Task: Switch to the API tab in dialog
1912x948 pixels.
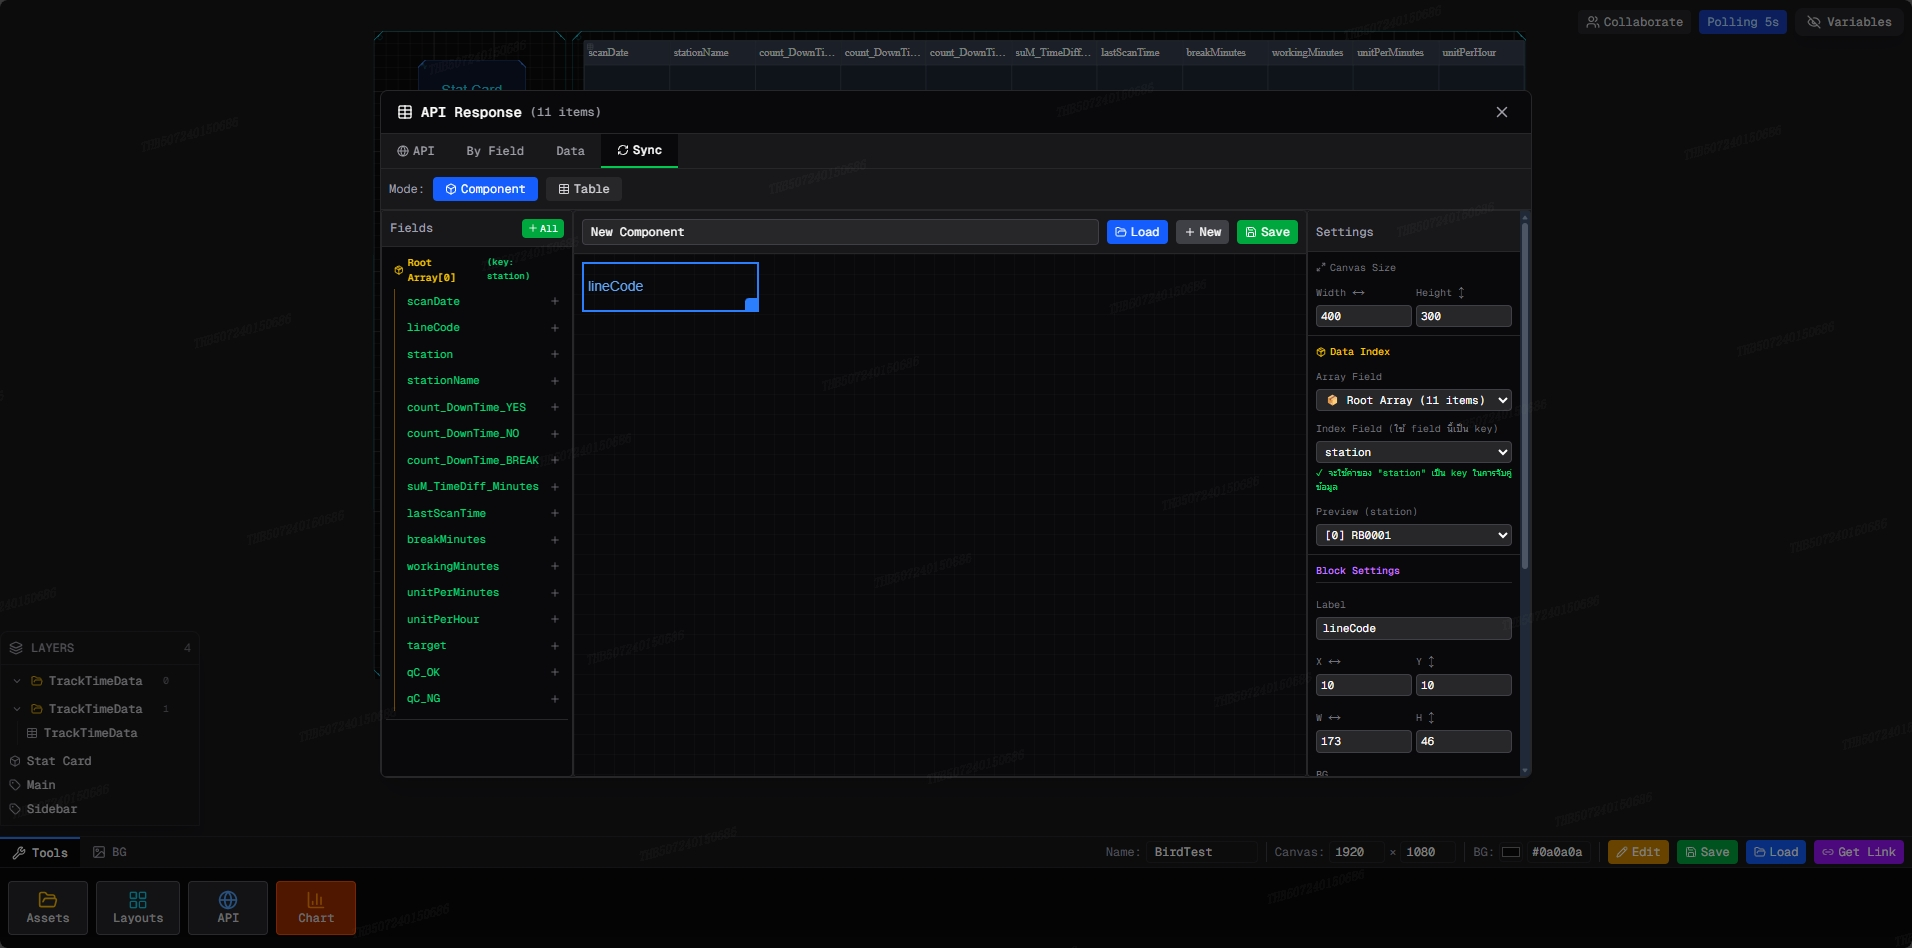Action: [416, 151]
